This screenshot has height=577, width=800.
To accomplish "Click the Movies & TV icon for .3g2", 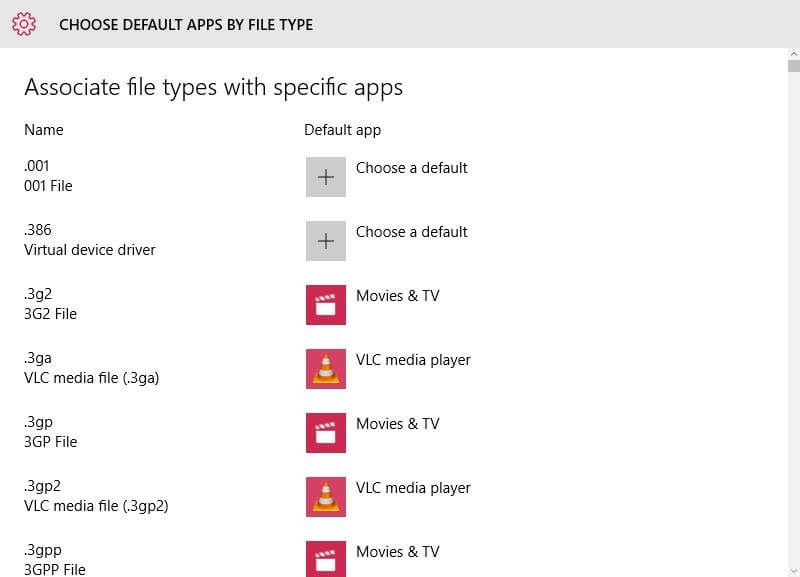I will 326,305.
